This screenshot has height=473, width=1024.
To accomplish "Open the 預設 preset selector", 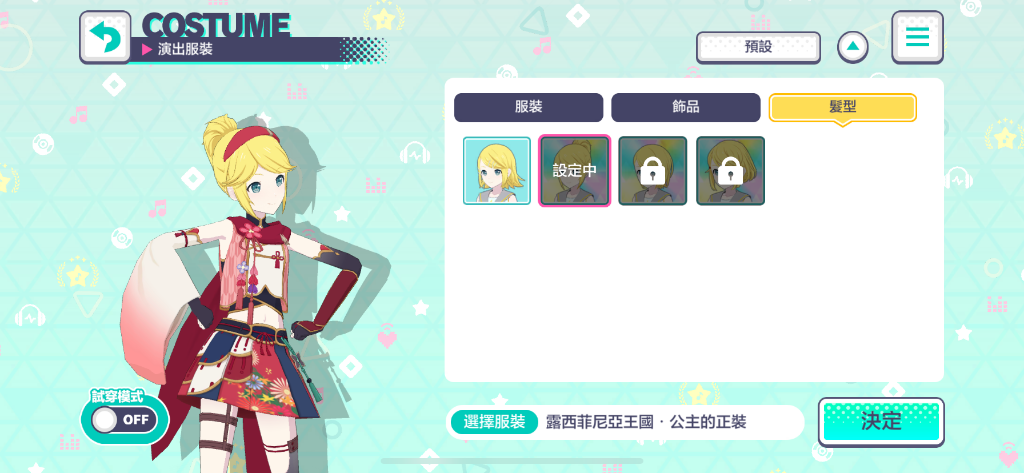I will 758,47.
